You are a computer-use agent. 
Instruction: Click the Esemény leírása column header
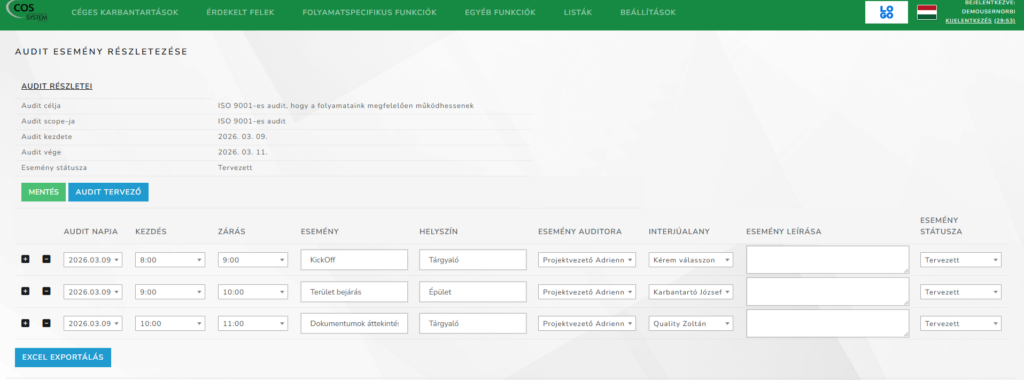click(783, 231)
